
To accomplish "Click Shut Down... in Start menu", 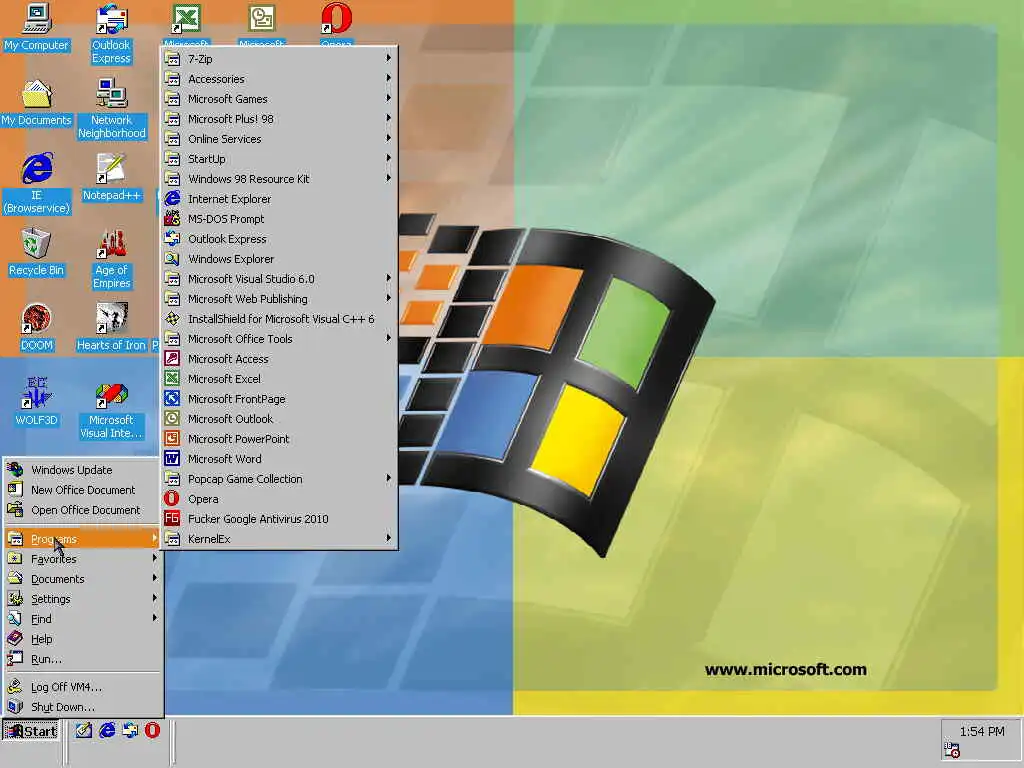I will (x=82, y=707).
